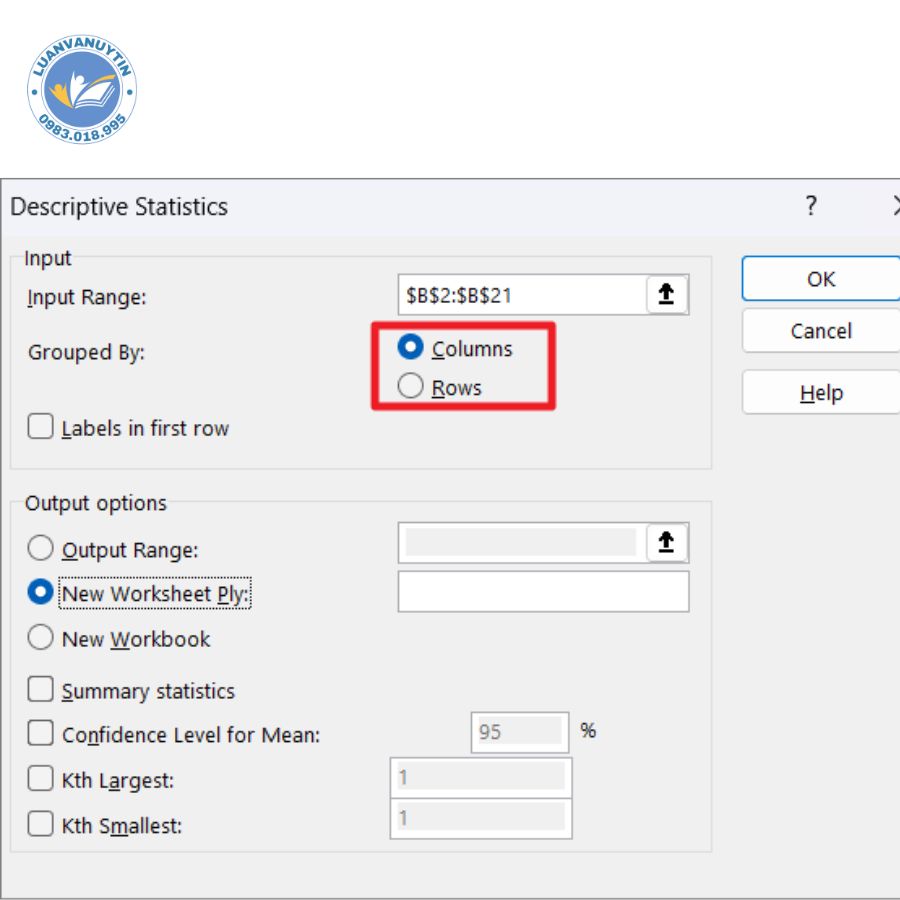Select the Columns grouping option

[x=411, y=348]
